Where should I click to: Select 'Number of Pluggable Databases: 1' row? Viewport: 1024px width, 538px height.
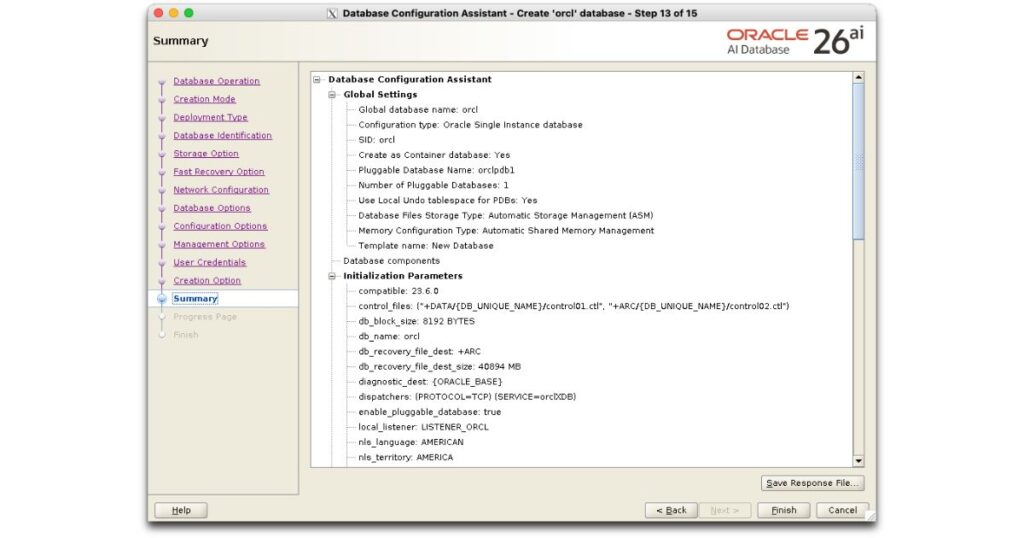coord(433,185)
